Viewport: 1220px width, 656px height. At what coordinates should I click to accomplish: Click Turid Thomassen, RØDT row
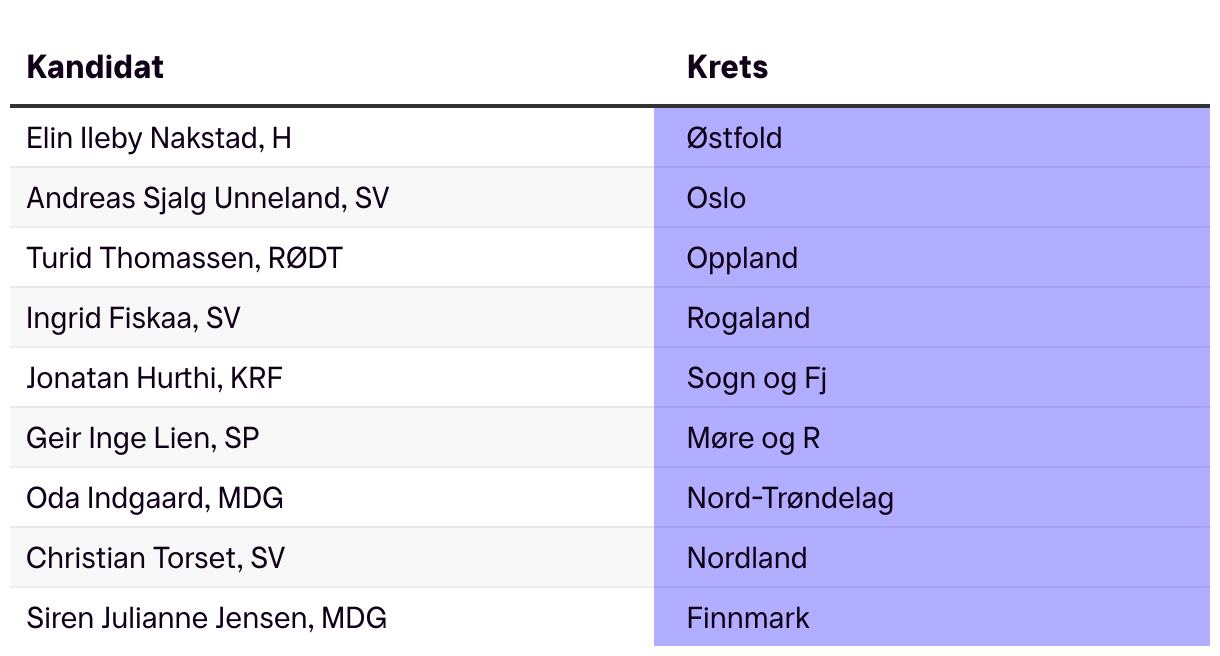pyautogui.click(x=184, y=258)
